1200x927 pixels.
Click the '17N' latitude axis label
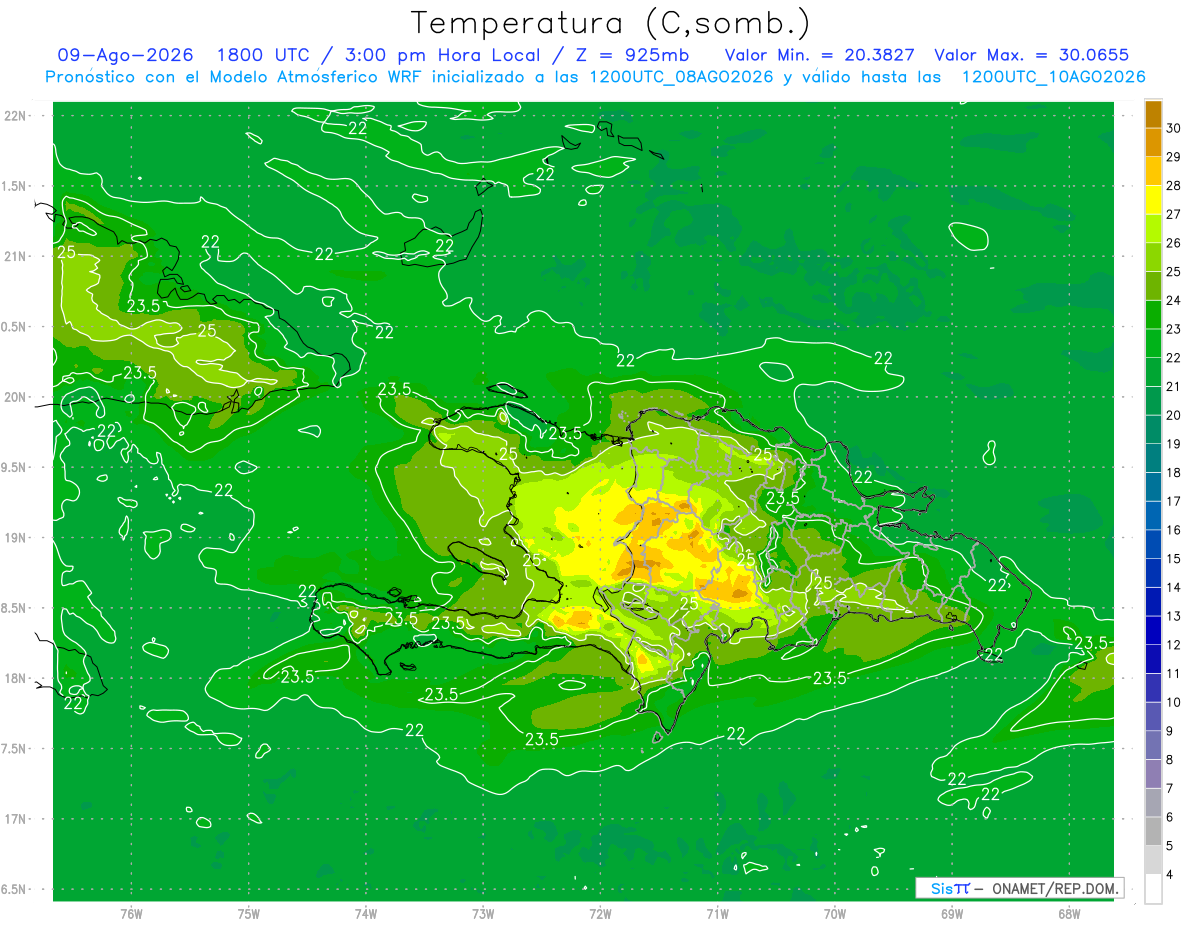coord(16,819)
